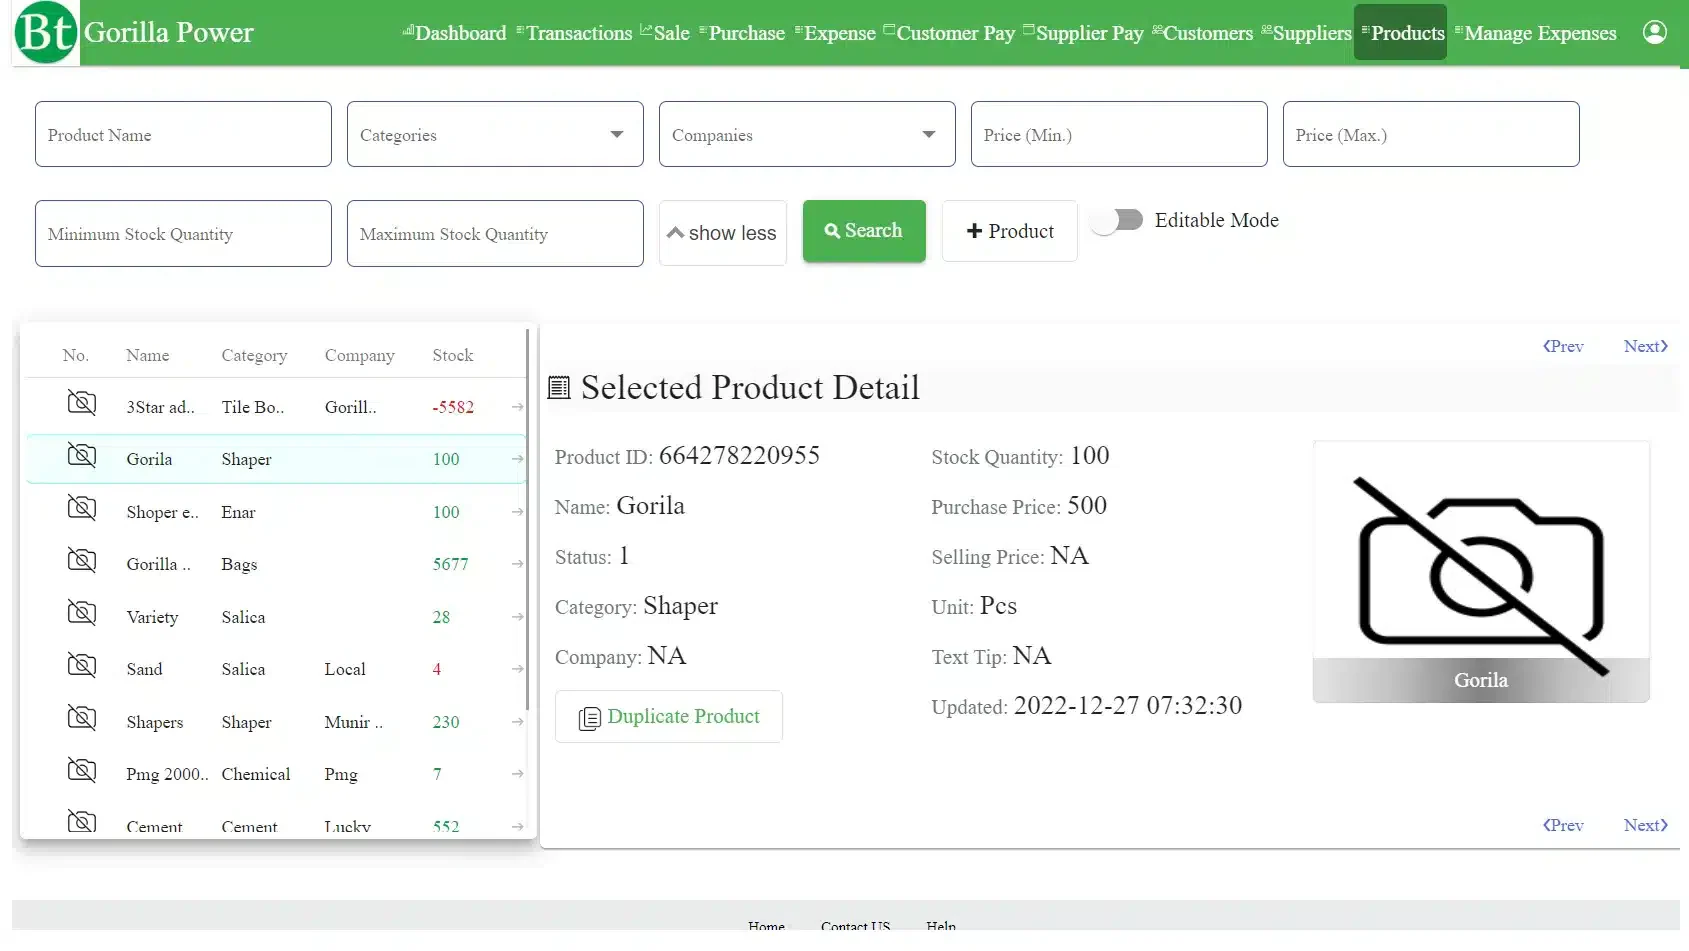This screenshot has width=1689, height=951.
Task: Open the Transactions menu item
Action: tap(574, 33)
